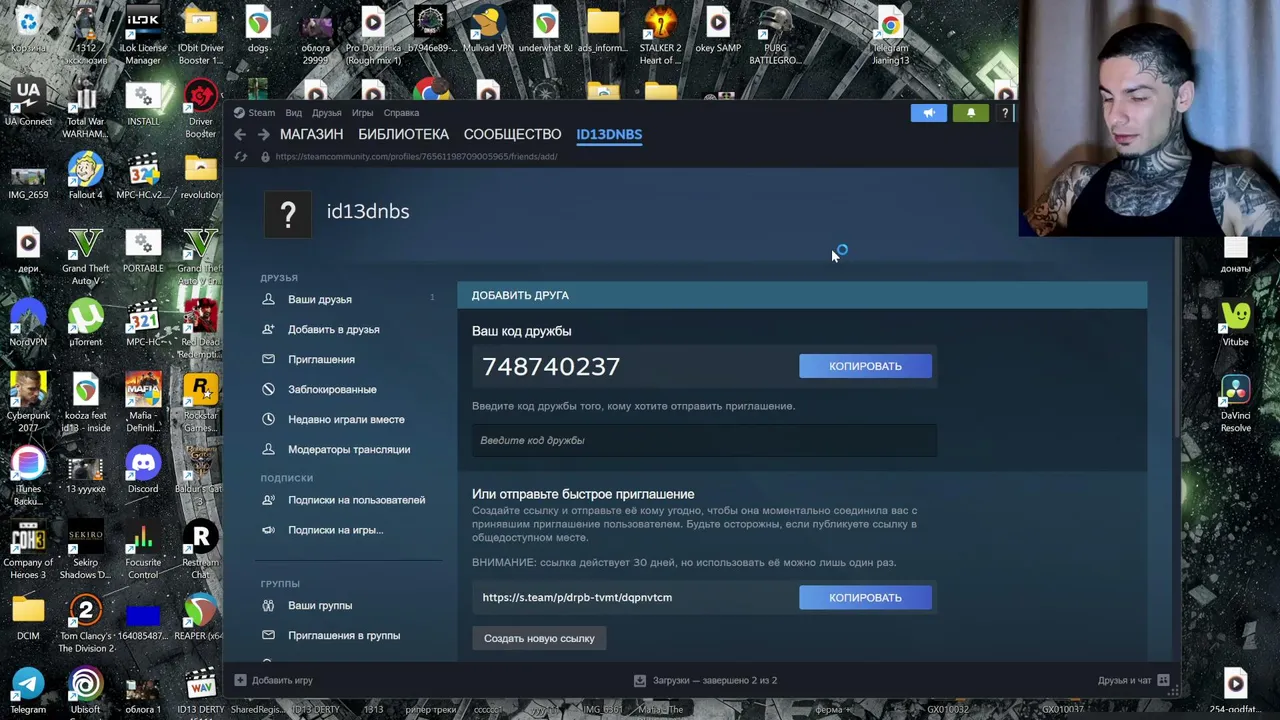
Task: Copy the quick invite s.team link
Action: click(x=865, y=597)
